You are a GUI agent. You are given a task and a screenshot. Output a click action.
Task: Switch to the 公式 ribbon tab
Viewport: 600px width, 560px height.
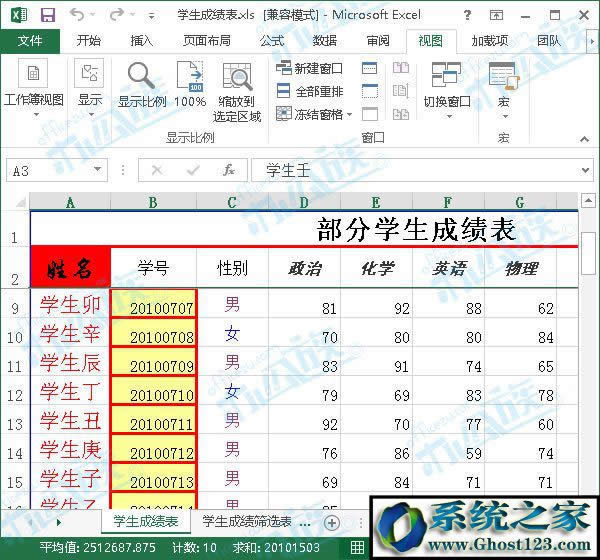click(x=271, y=40)
